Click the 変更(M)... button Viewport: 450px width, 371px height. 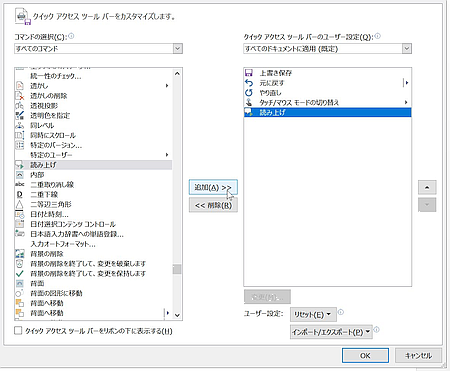point(267,297)
